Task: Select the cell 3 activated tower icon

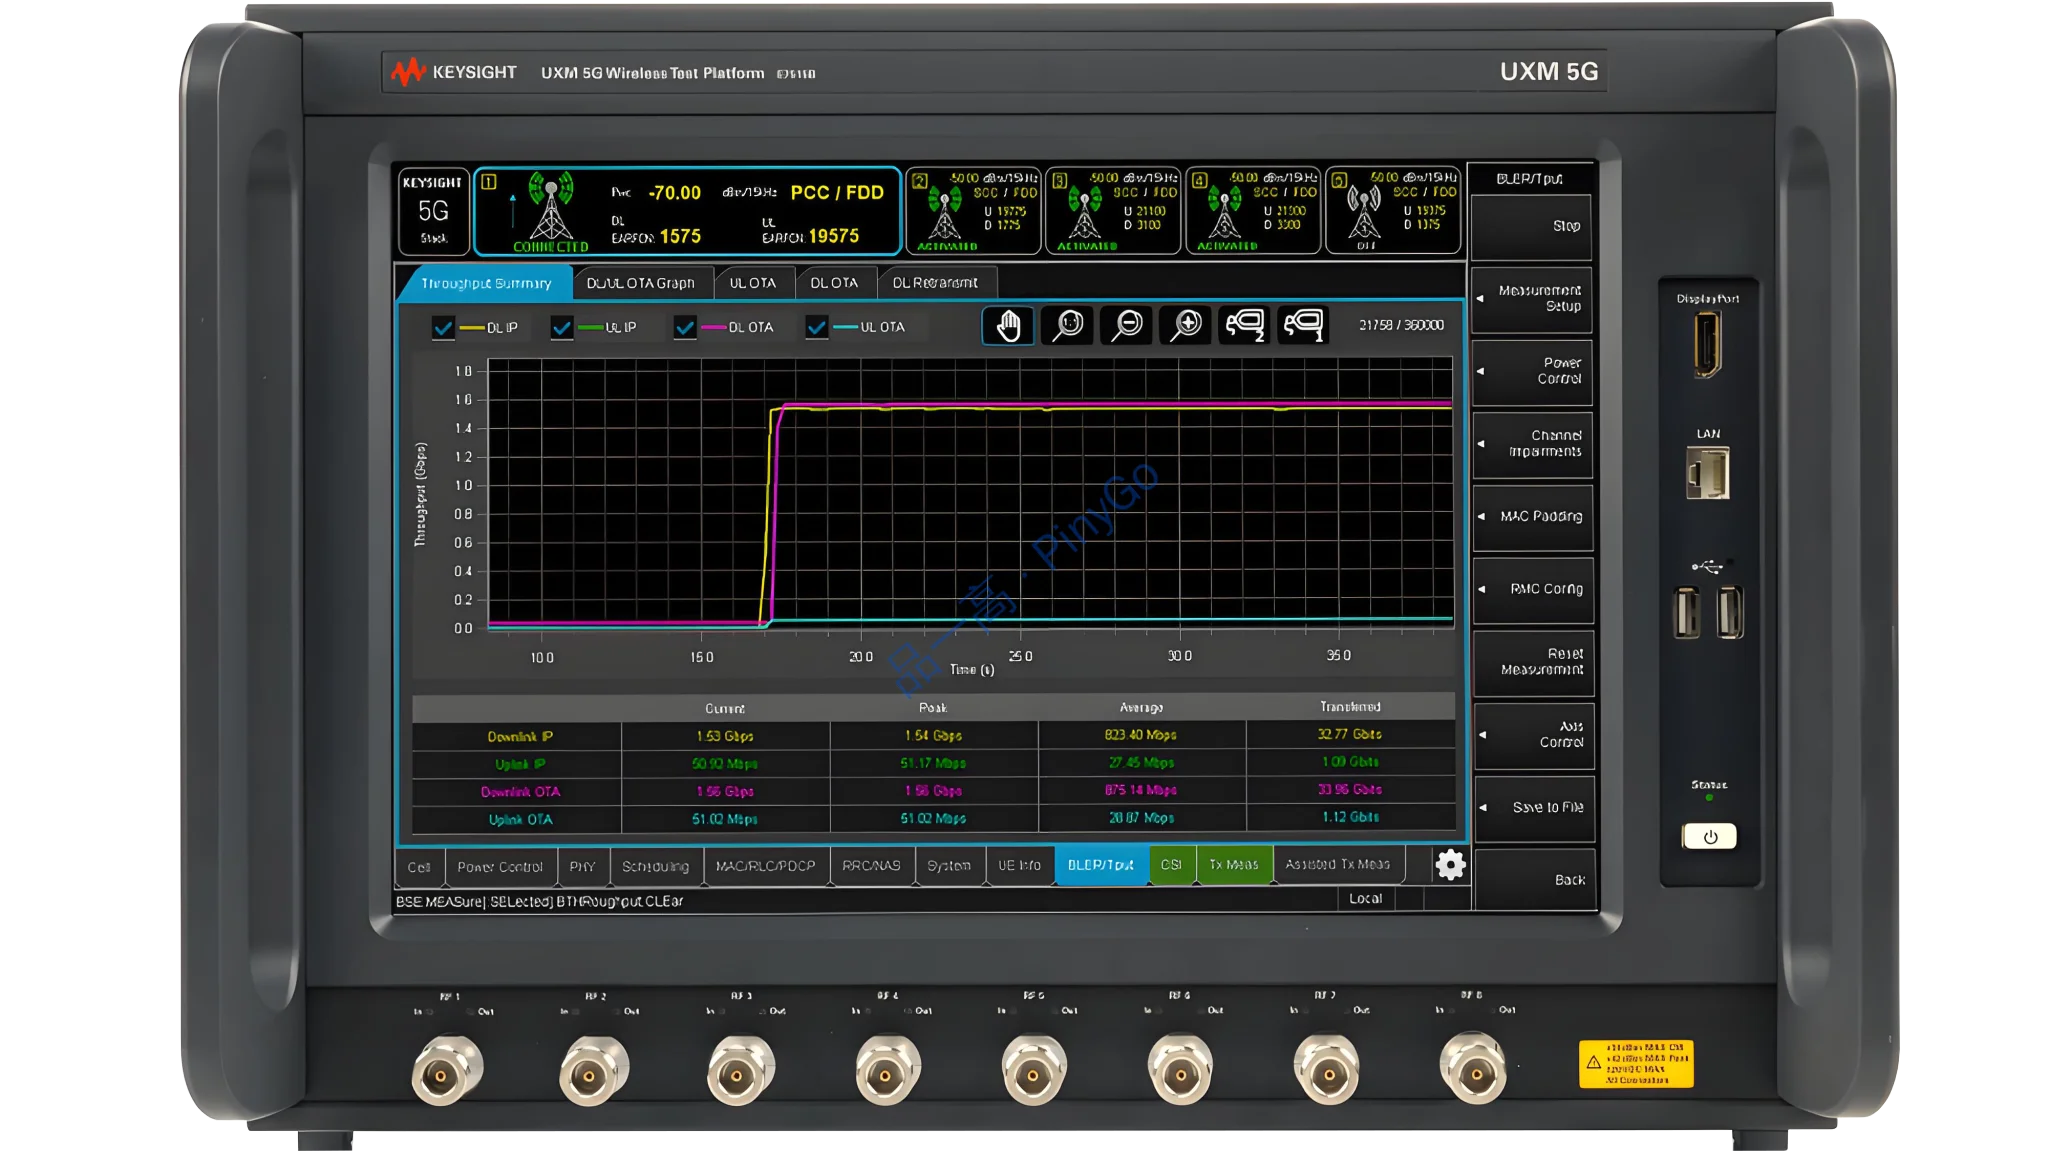Action: [x=1084, y=212]
